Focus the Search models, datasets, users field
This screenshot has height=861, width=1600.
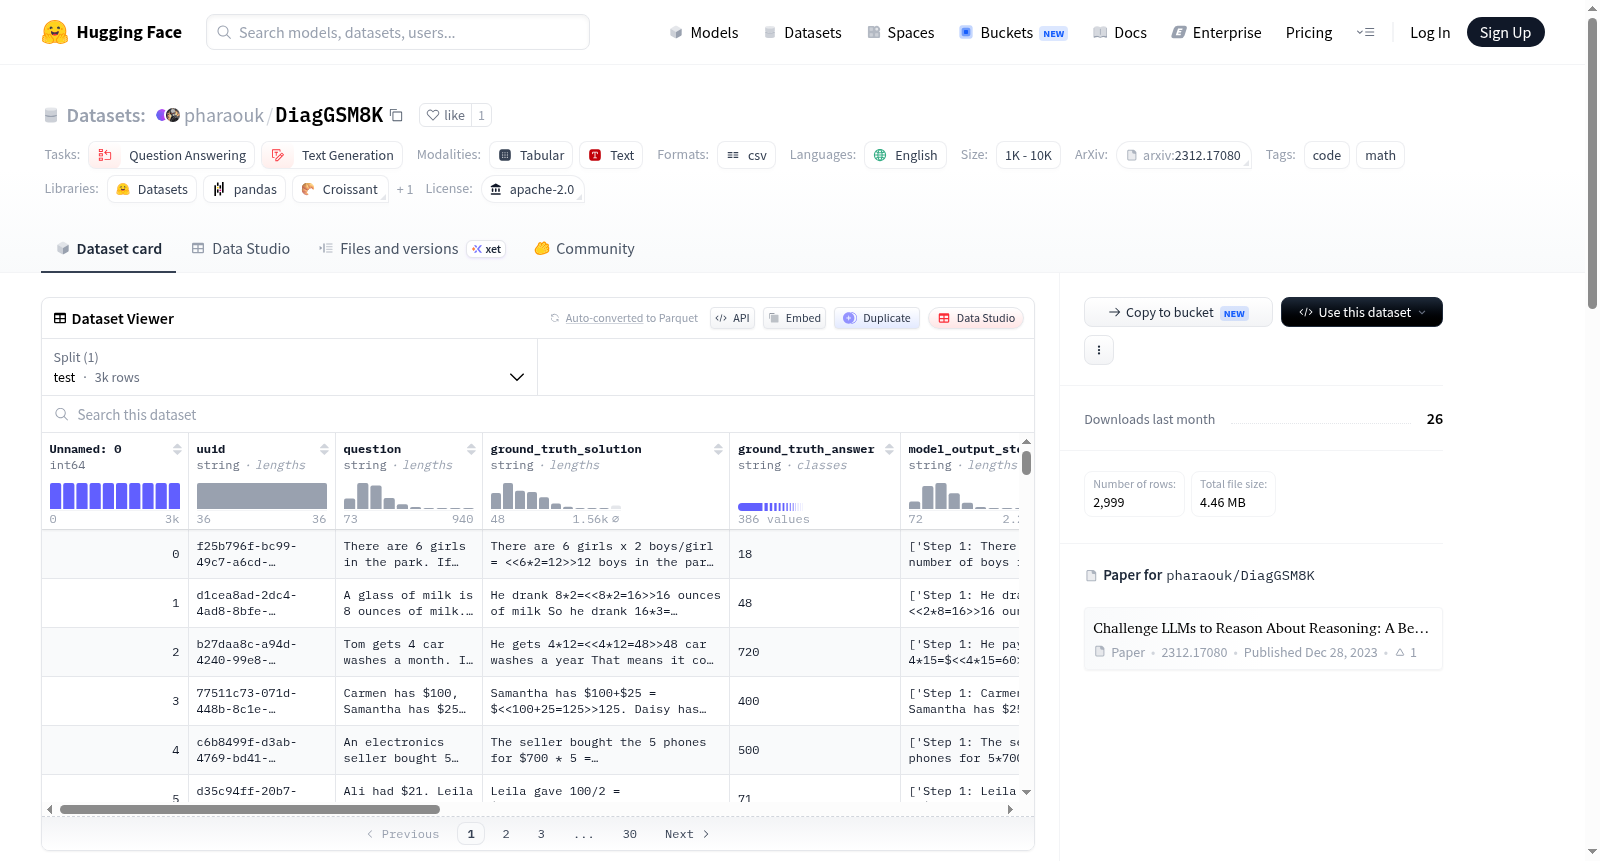click(398, 32)
